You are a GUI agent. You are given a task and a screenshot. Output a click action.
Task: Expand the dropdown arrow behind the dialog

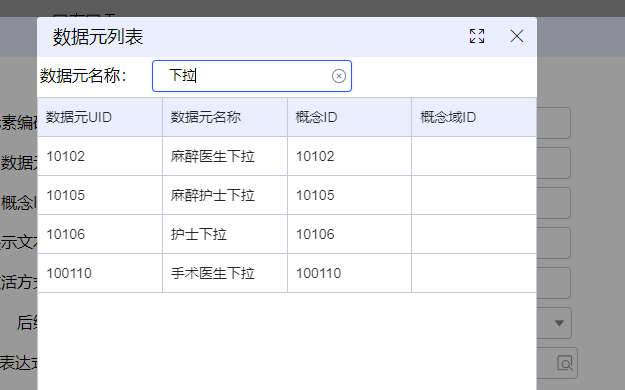[x=559, y=323]
